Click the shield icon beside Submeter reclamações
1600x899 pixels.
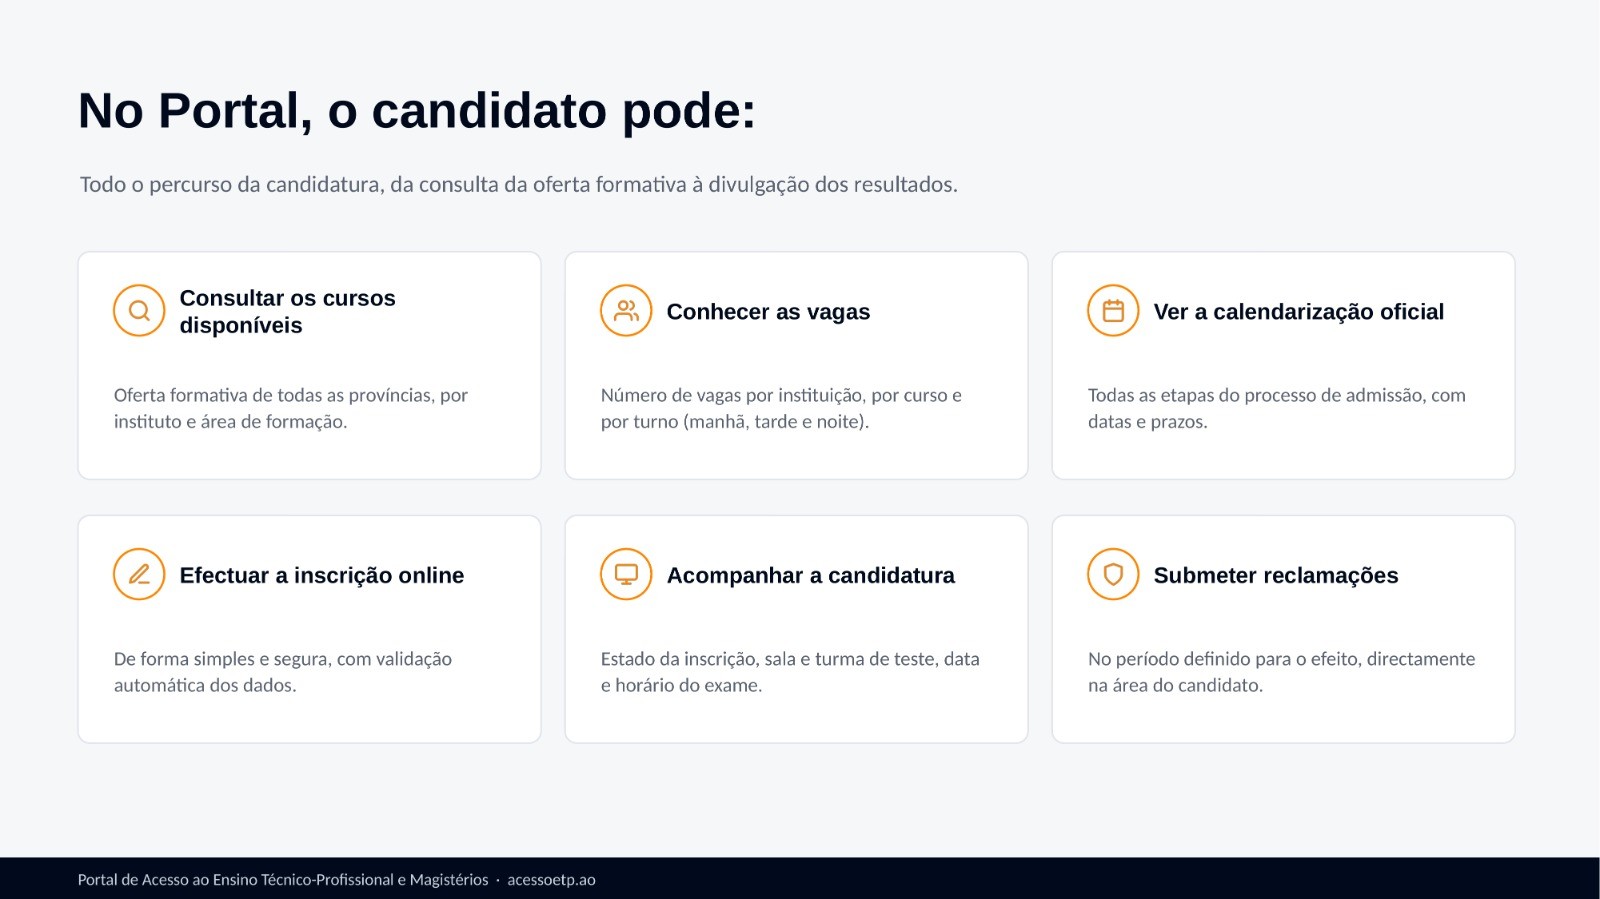1113,574
